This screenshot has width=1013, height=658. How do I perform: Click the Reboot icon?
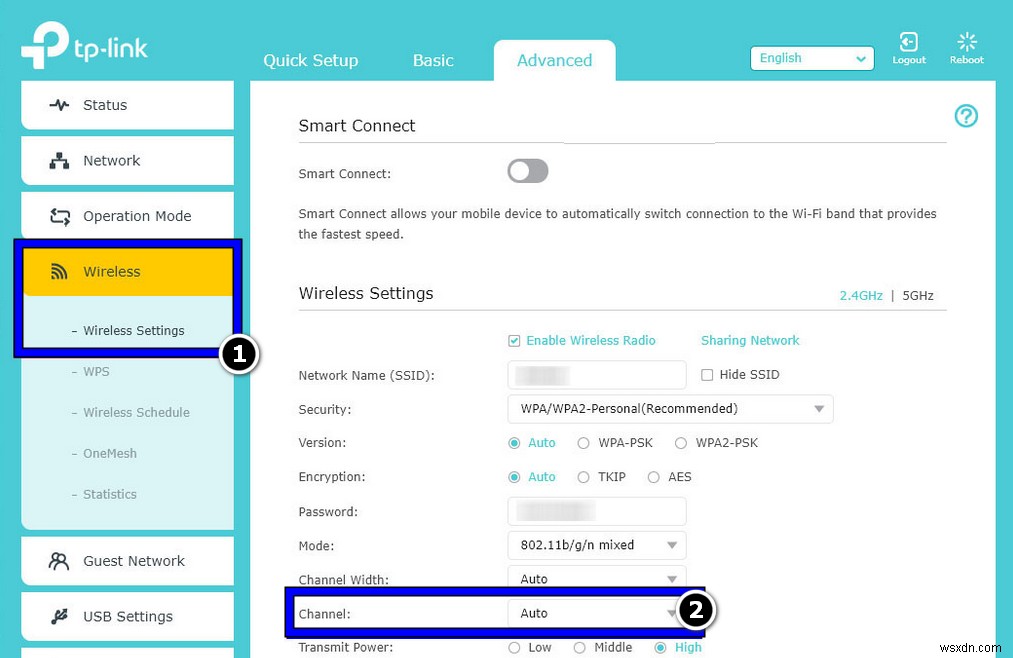pos(966,42)
